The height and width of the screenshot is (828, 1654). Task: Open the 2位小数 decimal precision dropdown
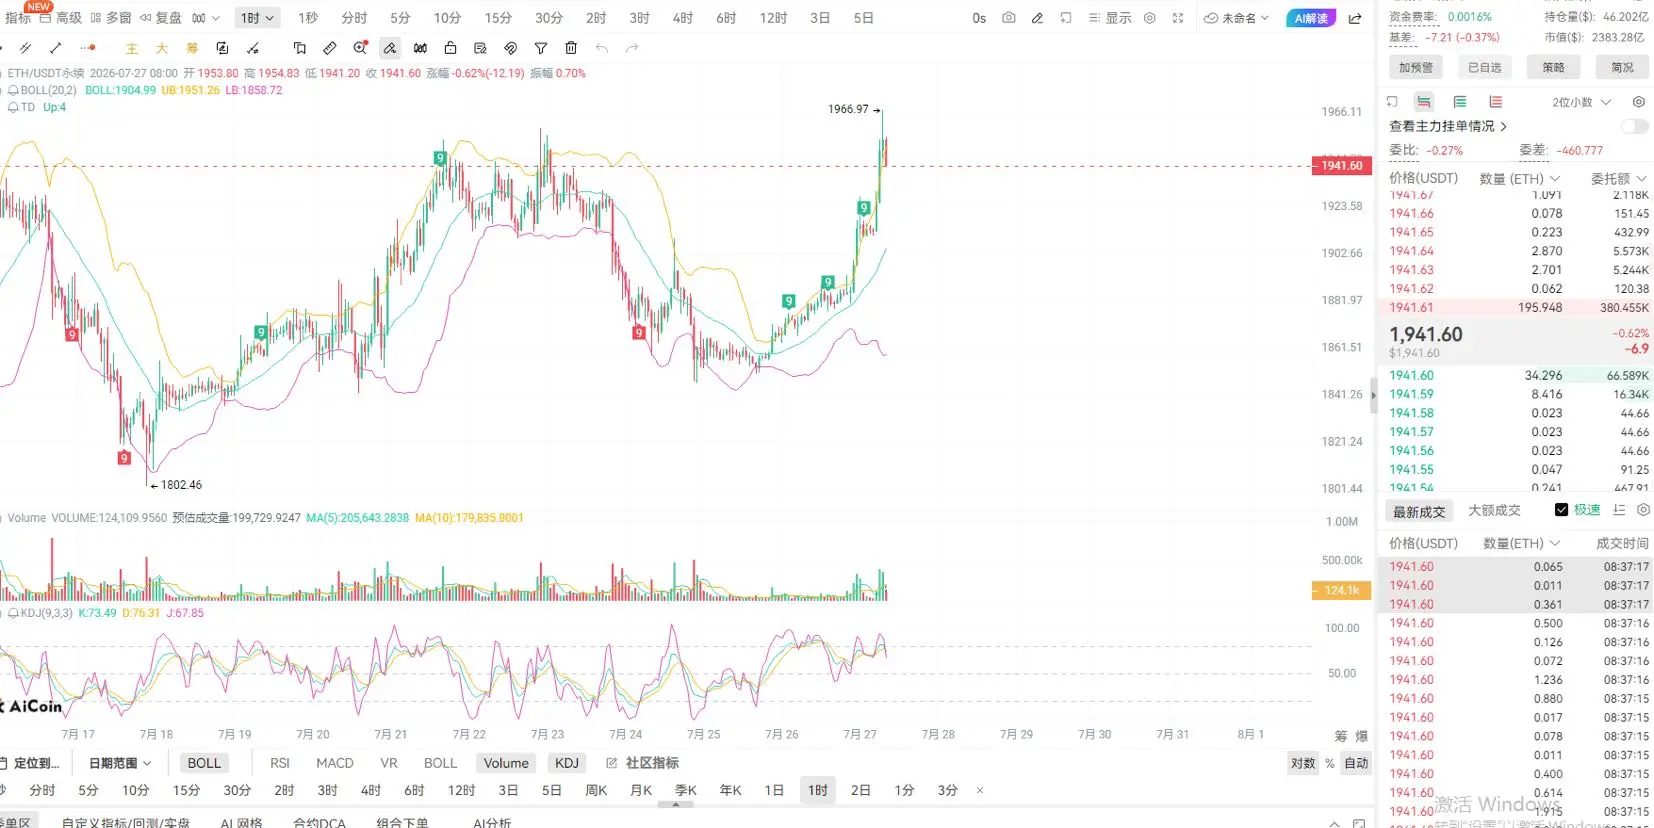pyautogui.click(x=1581, y=102)
